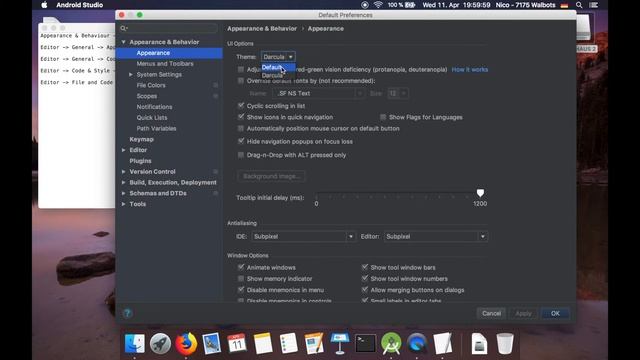This screenshot has height=360, width=640.
Task: Open How it works link
Action: 469,70
